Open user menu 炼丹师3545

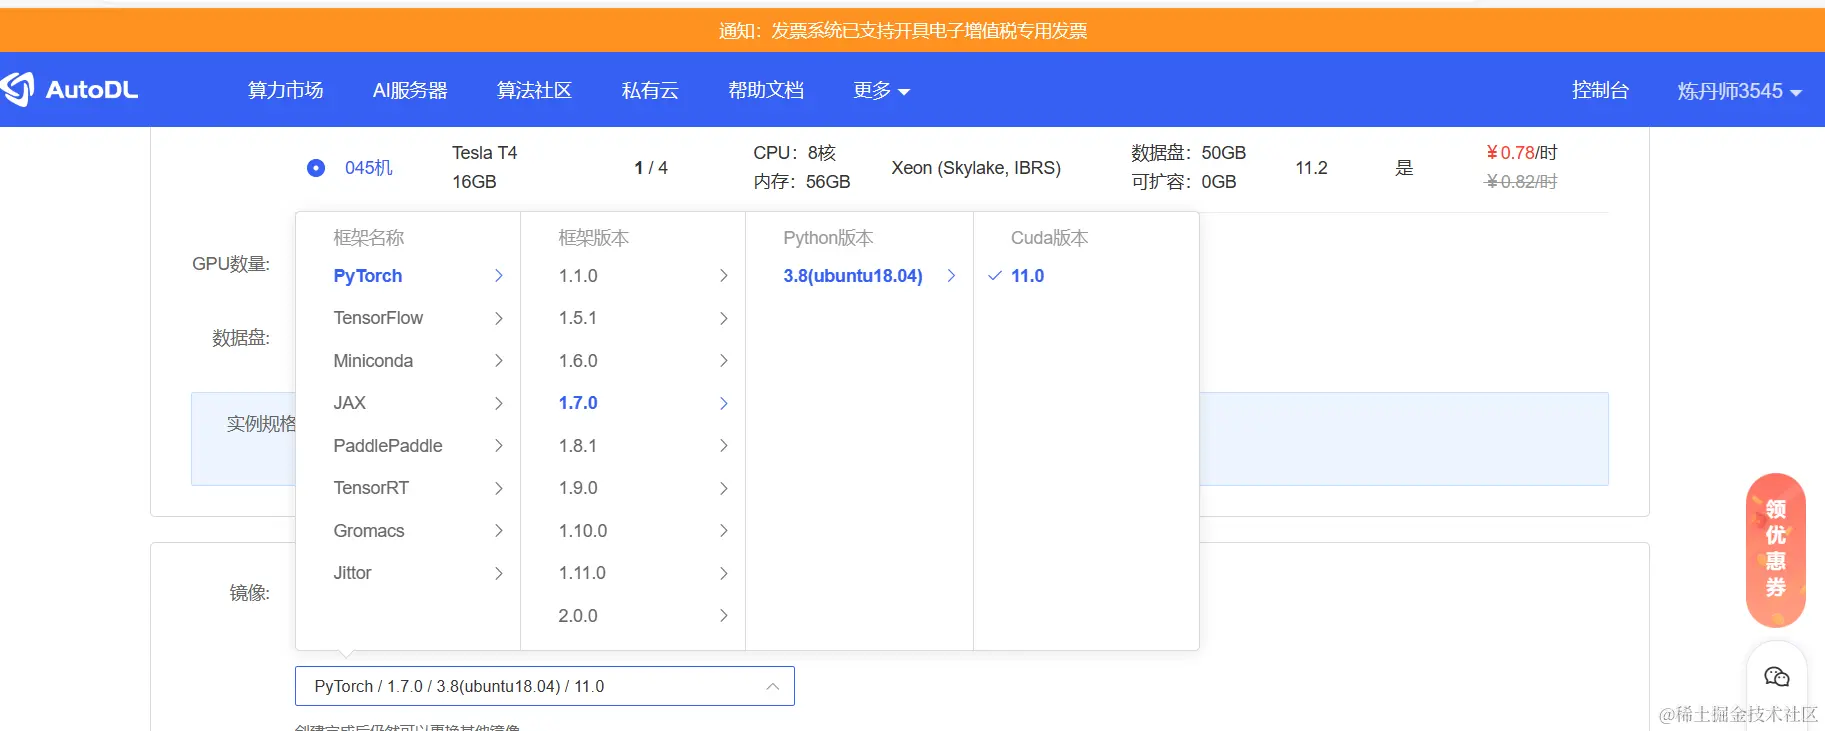pyautogui.click(x=1739, y=91)
